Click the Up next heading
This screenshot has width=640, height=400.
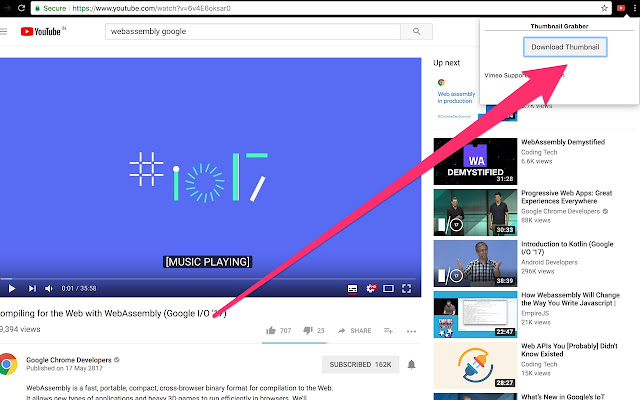click(447, 63)
